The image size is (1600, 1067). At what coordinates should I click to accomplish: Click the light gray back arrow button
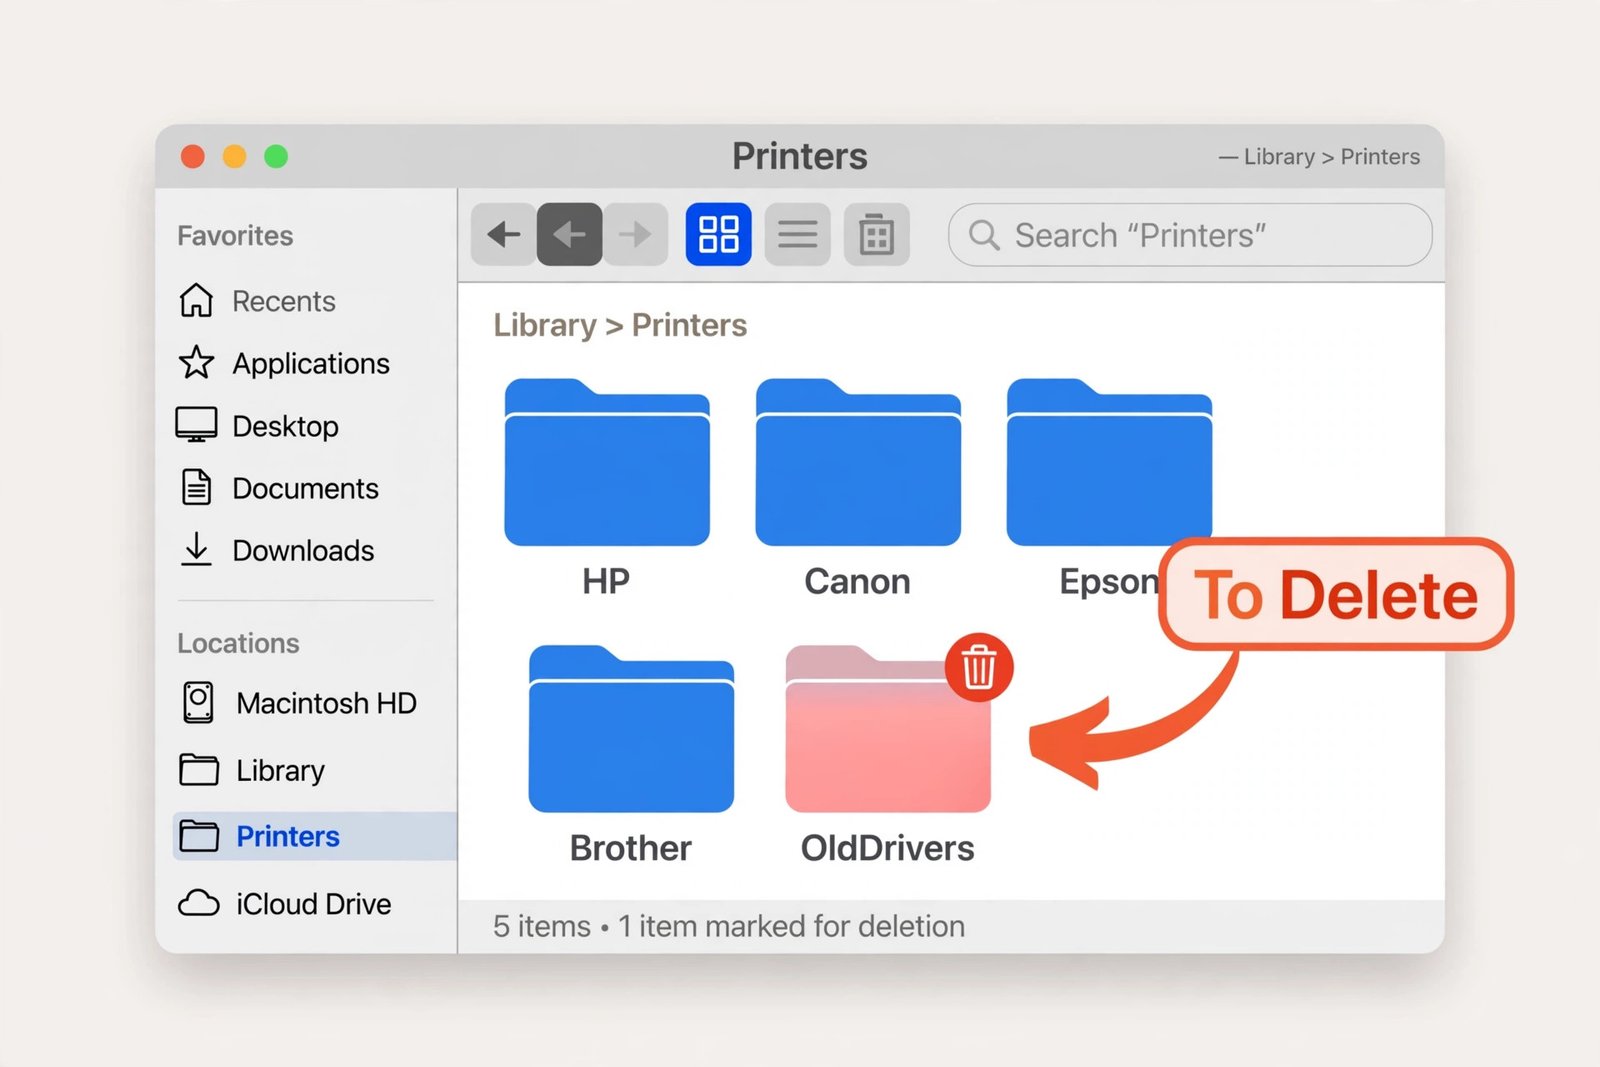click(x=504, y=235)
